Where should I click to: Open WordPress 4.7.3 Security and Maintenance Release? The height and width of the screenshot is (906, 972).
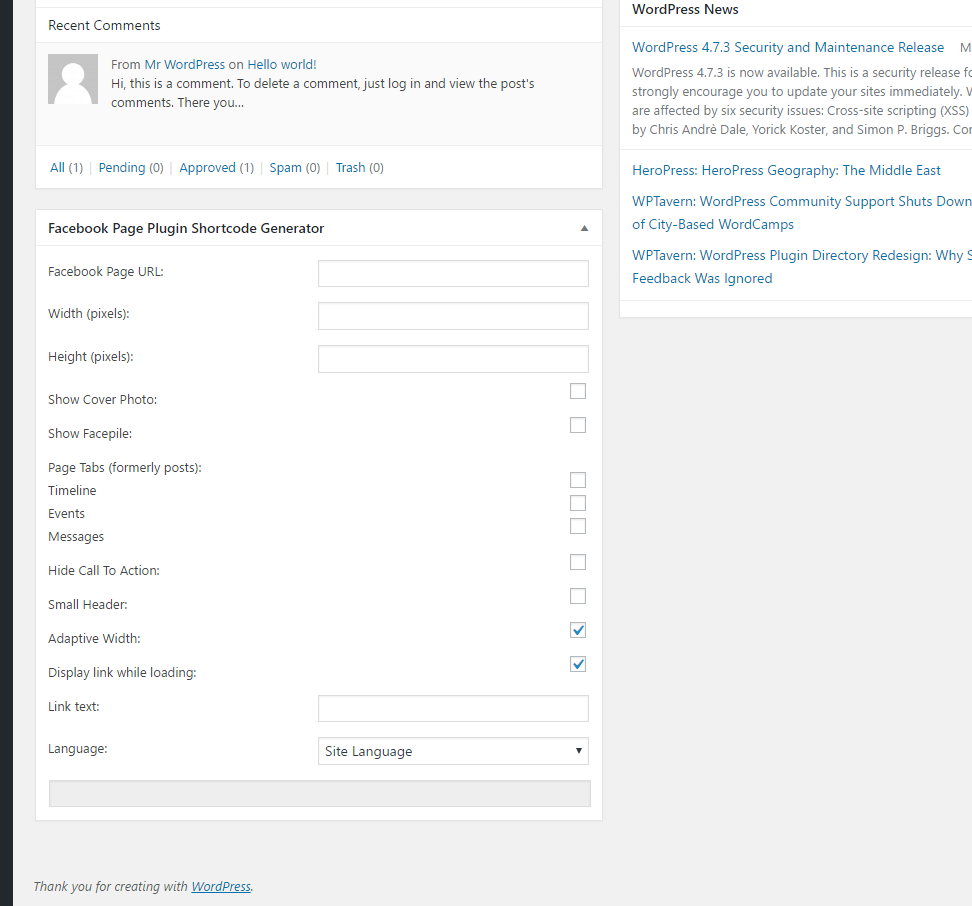pos(788,47)
